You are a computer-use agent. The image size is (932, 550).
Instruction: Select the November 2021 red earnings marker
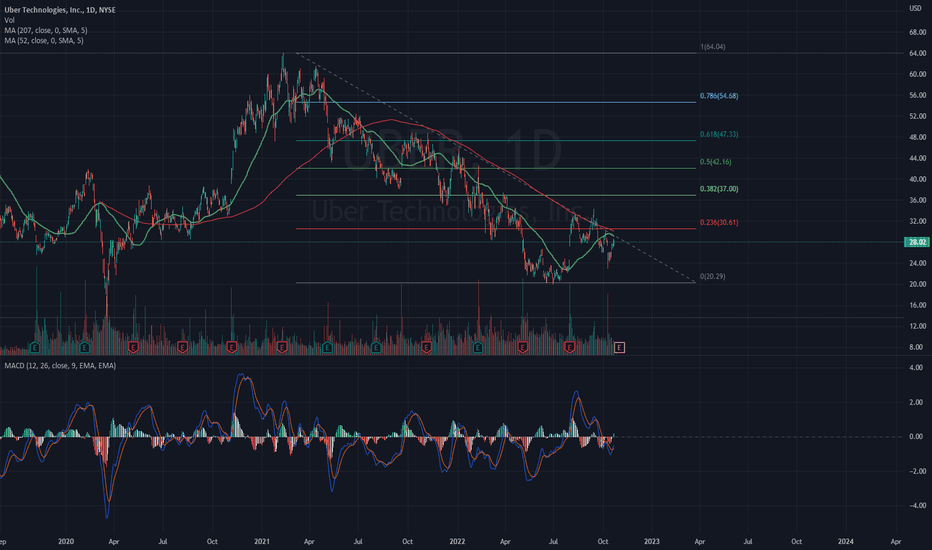(x=426, y=347)
